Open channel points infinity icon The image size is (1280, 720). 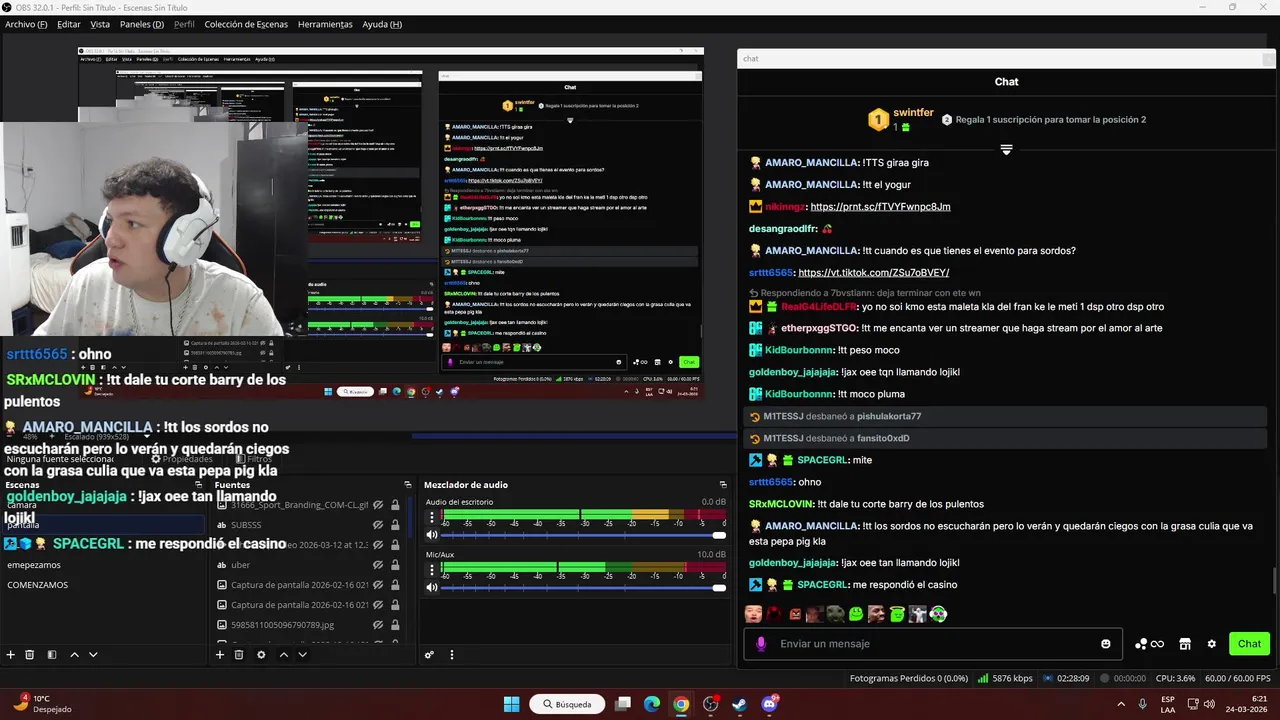click(x=1149, y=644)
